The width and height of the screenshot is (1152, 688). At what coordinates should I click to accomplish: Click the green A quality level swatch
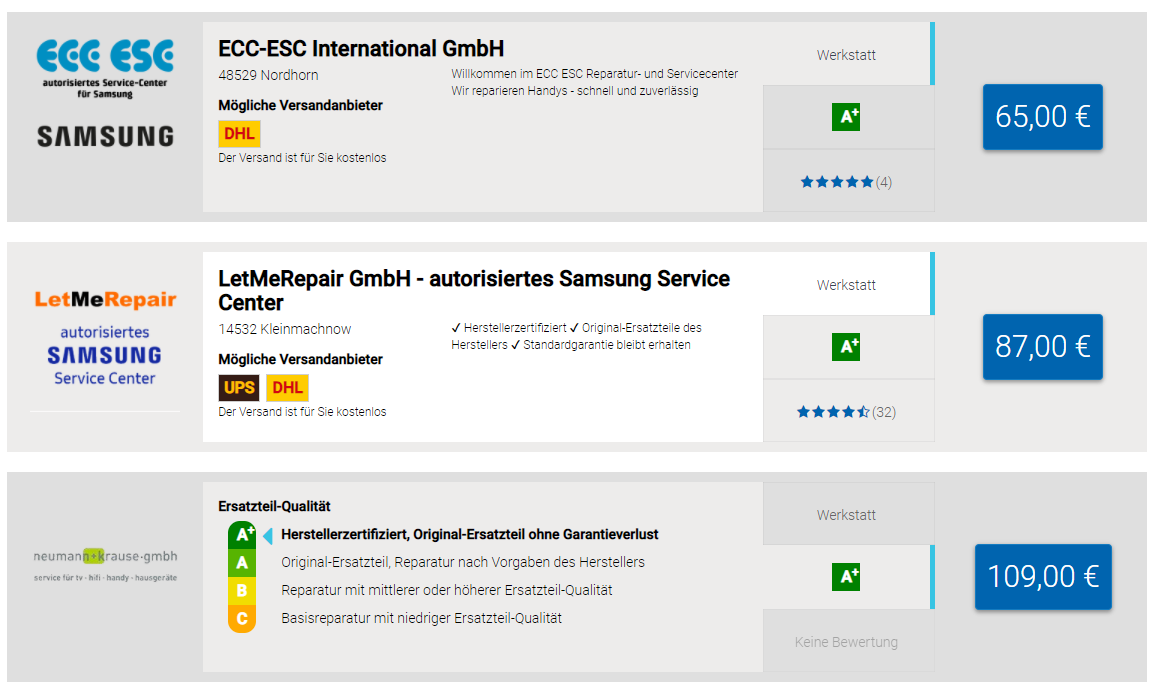coord(242,564)
